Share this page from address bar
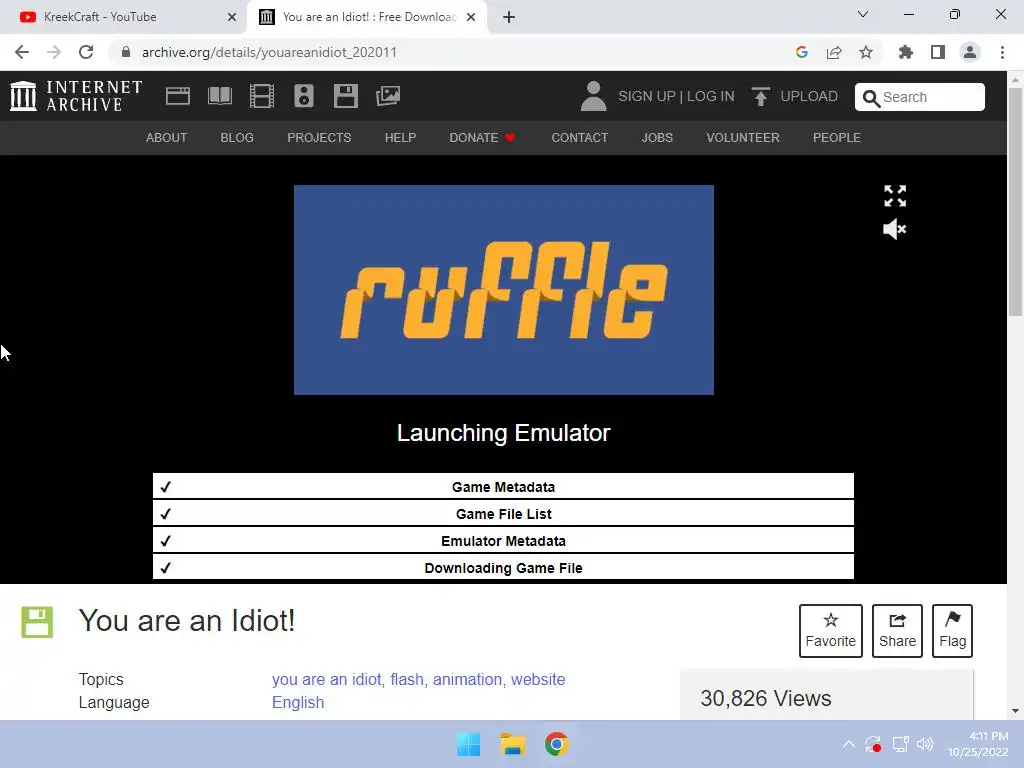The width and height of the screenshot is (1024, 768). coord(834,52)
